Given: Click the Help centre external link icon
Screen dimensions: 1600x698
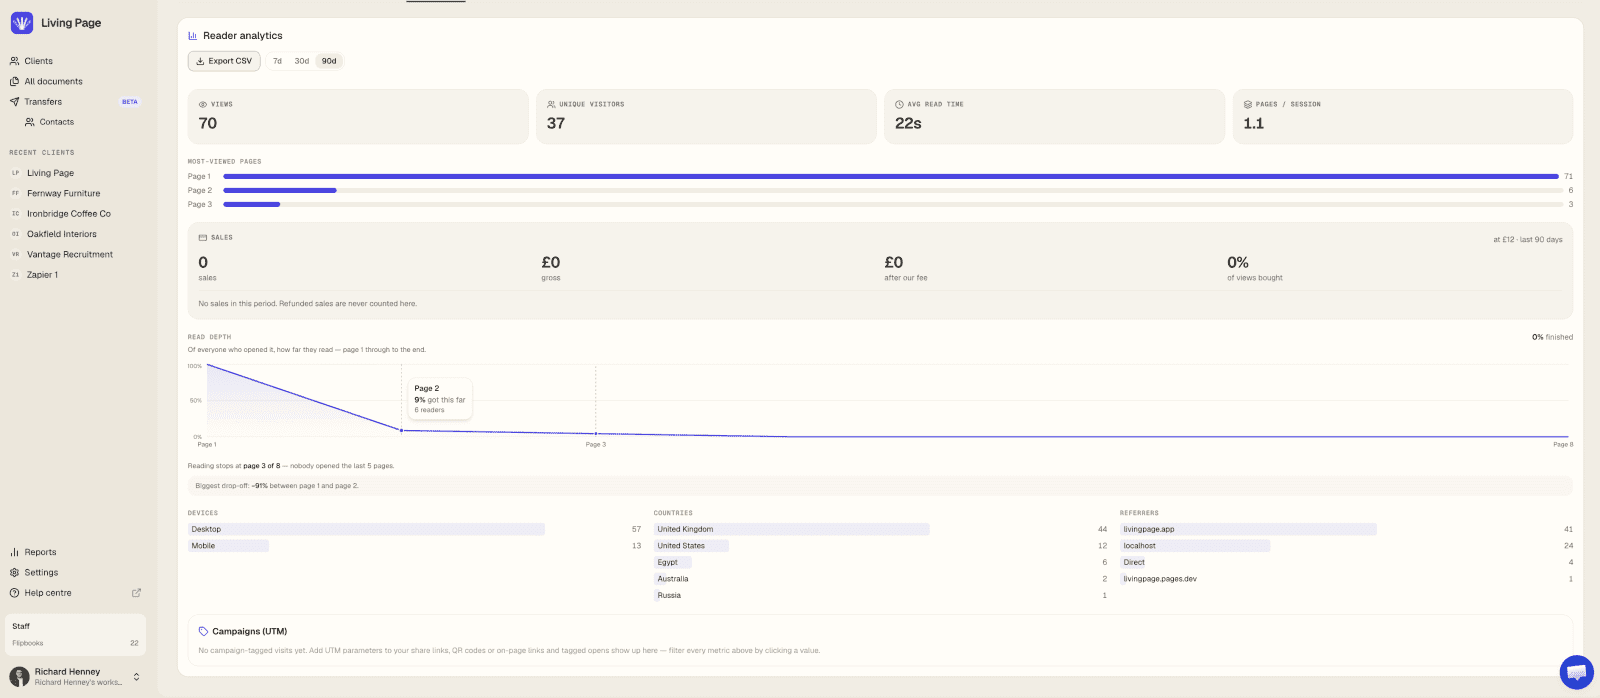Looking at the screenshot, I should point(137,593).
